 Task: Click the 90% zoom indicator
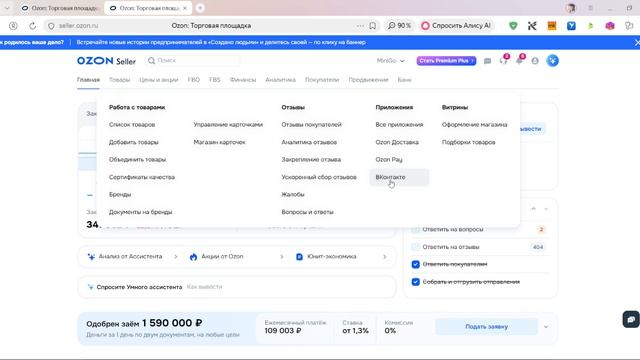pyautogui.click(x=399, y=26)
